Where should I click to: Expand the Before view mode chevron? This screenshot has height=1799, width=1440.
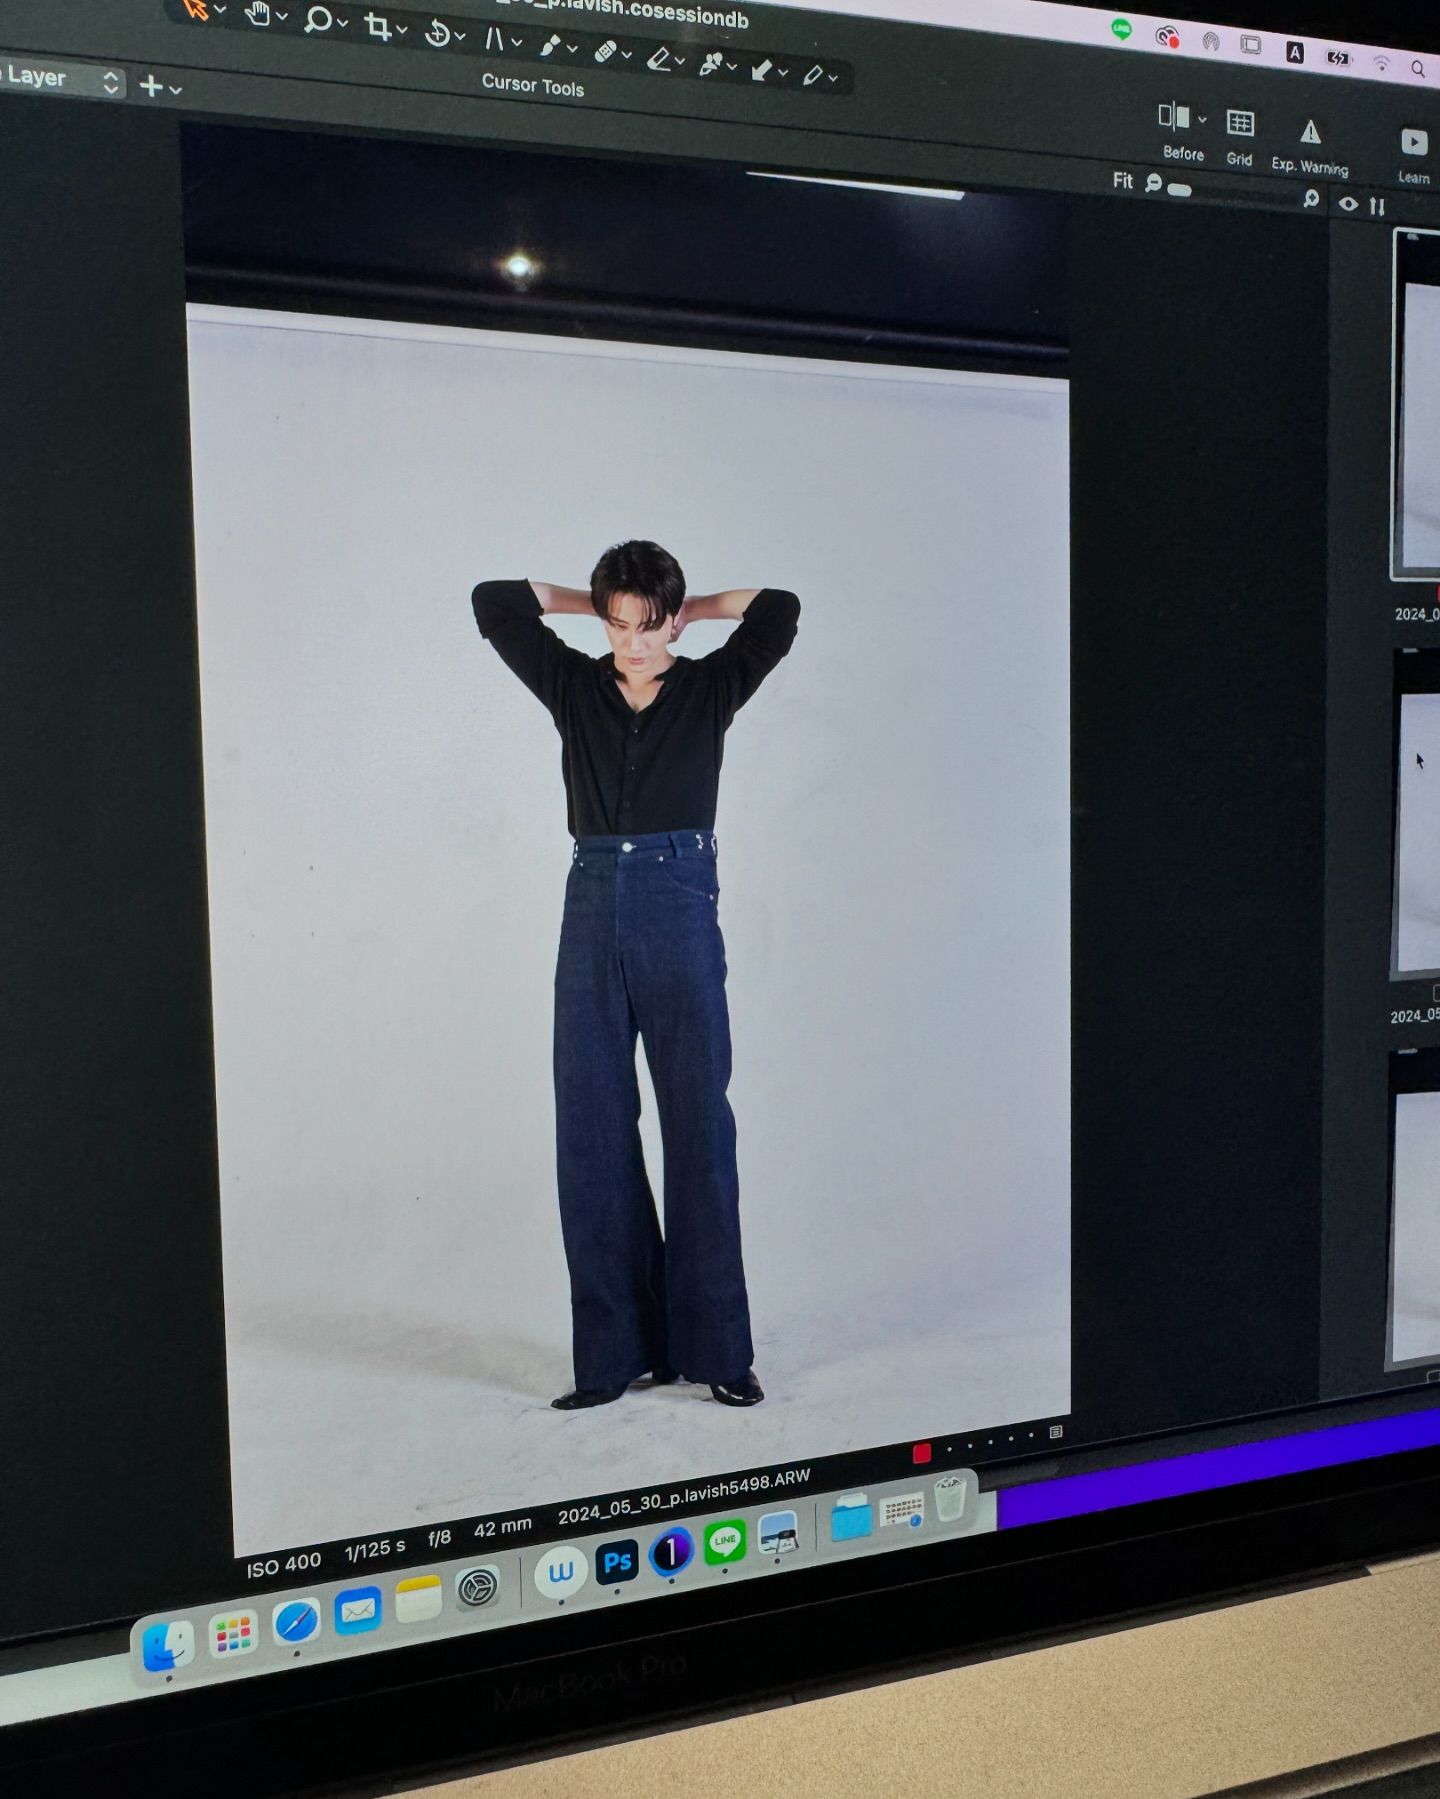[1203, 120]
